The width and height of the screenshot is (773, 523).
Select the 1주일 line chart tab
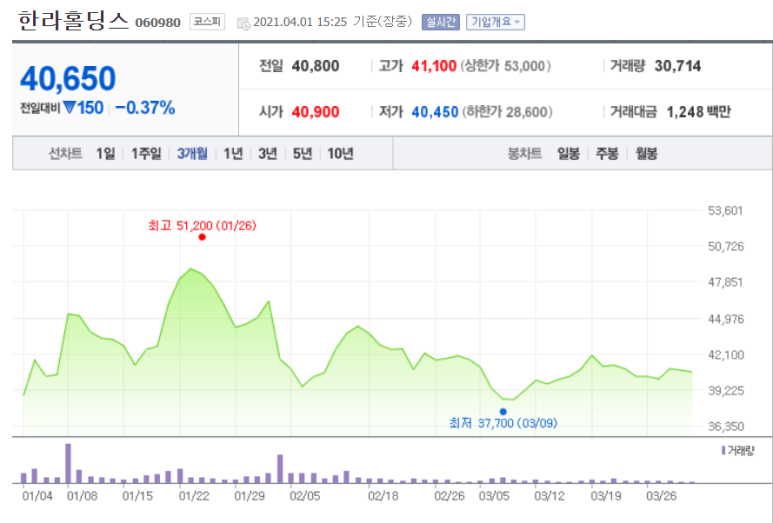(146, 153)
